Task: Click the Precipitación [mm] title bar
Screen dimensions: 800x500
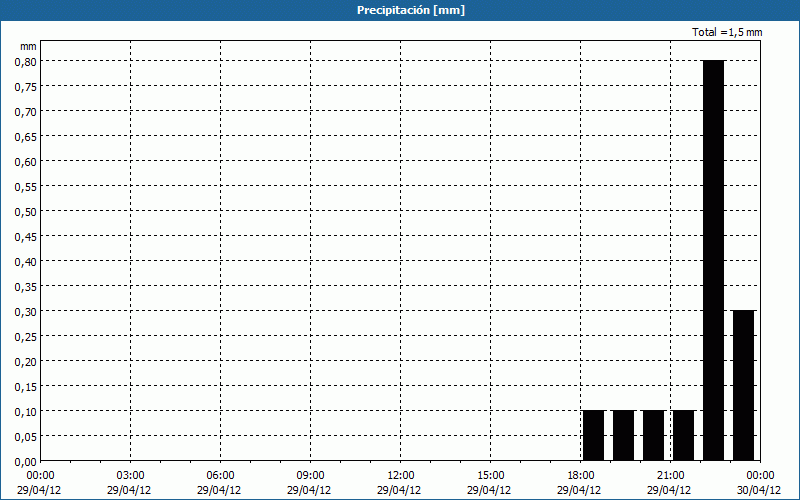Action: pyautogui.click(x=400, y=10)
